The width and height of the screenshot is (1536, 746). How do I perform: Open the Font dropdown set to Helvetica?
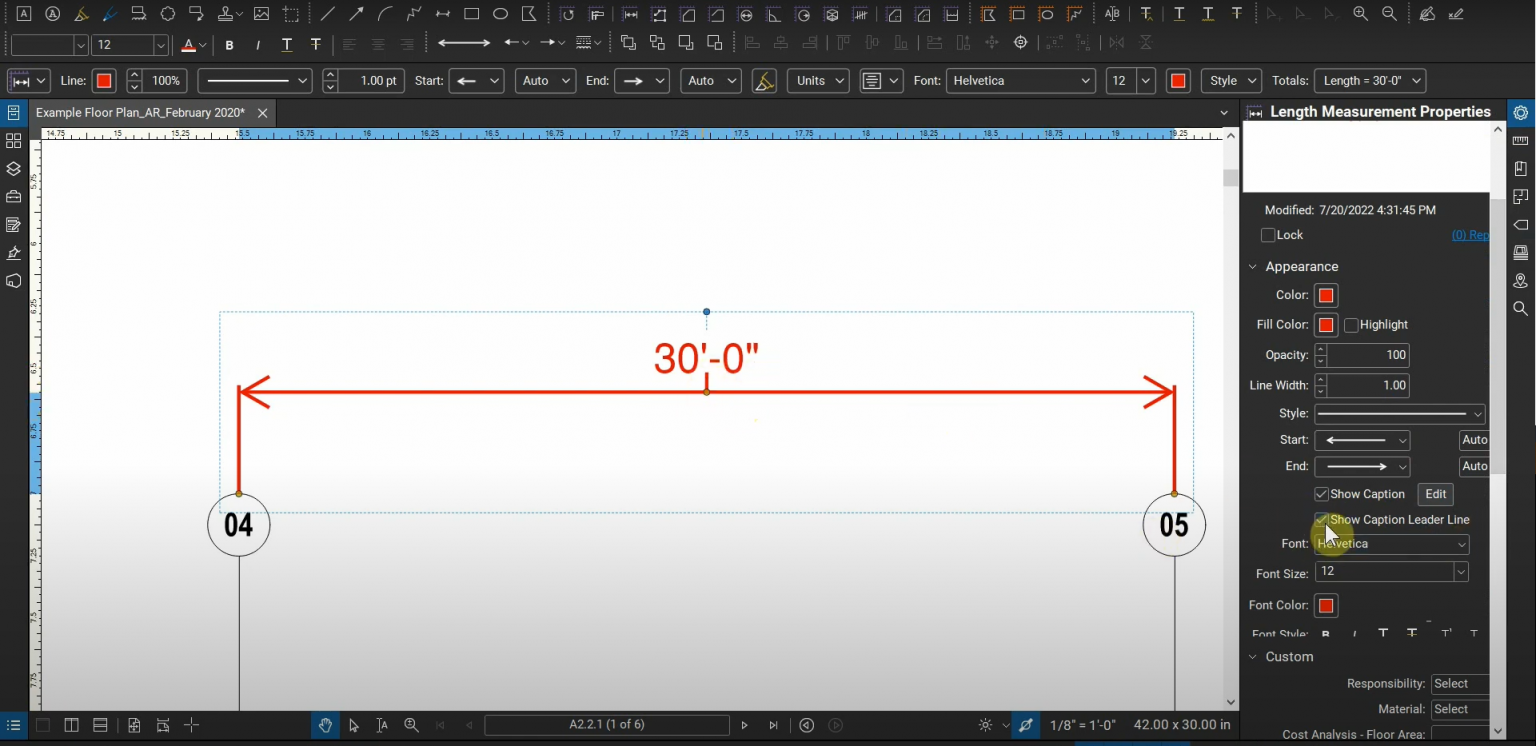(1392, 543)
